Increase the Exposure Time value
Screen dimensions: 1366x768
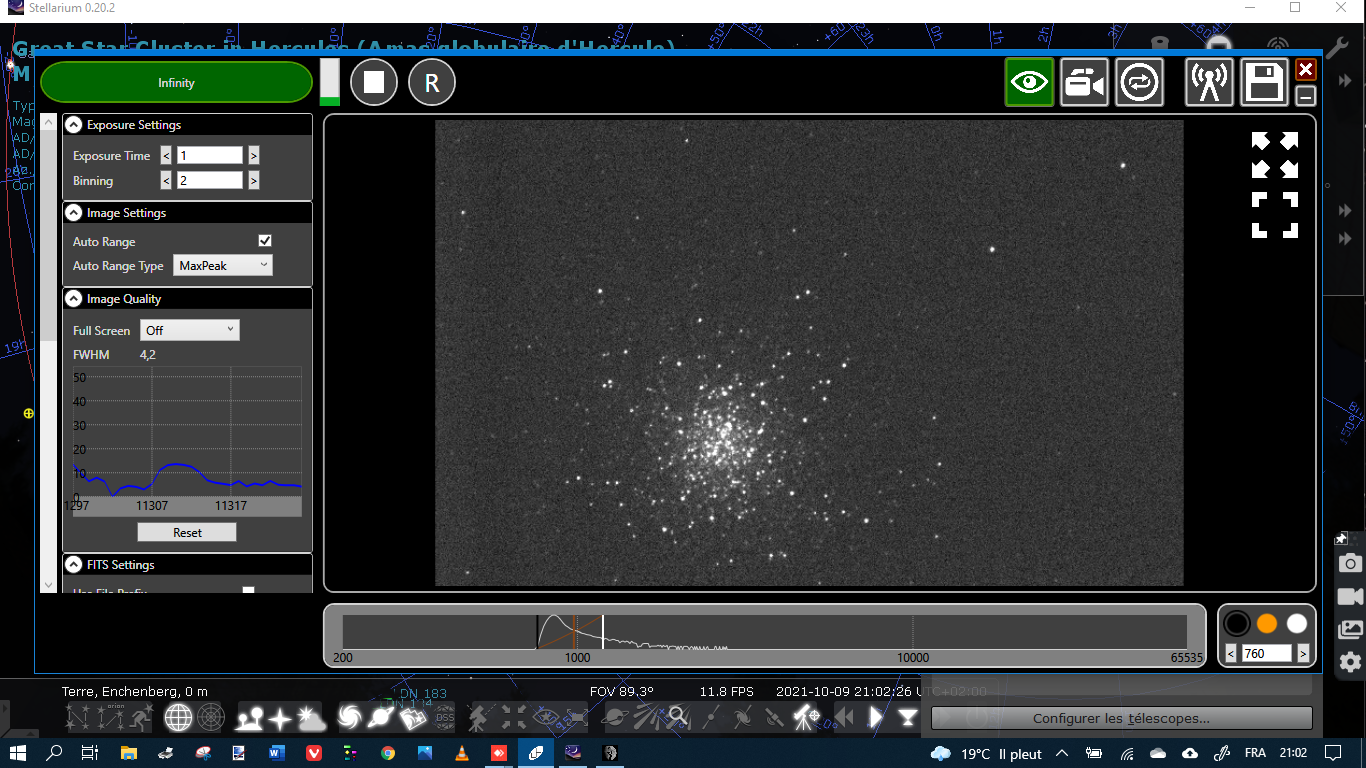(x=254, y=155)
